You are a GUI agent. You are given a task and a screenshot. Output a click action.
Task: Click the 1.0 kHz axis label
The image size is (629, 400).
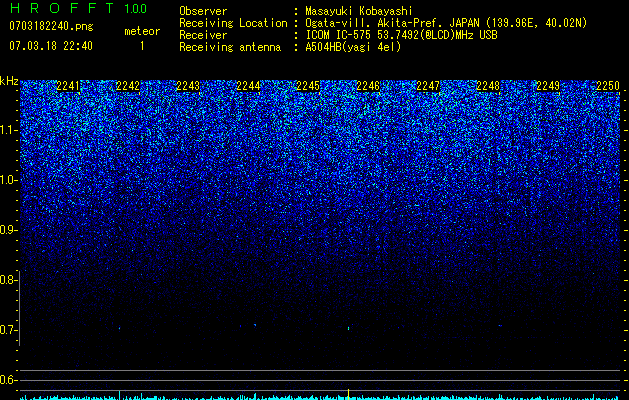(x=8, y=180)
